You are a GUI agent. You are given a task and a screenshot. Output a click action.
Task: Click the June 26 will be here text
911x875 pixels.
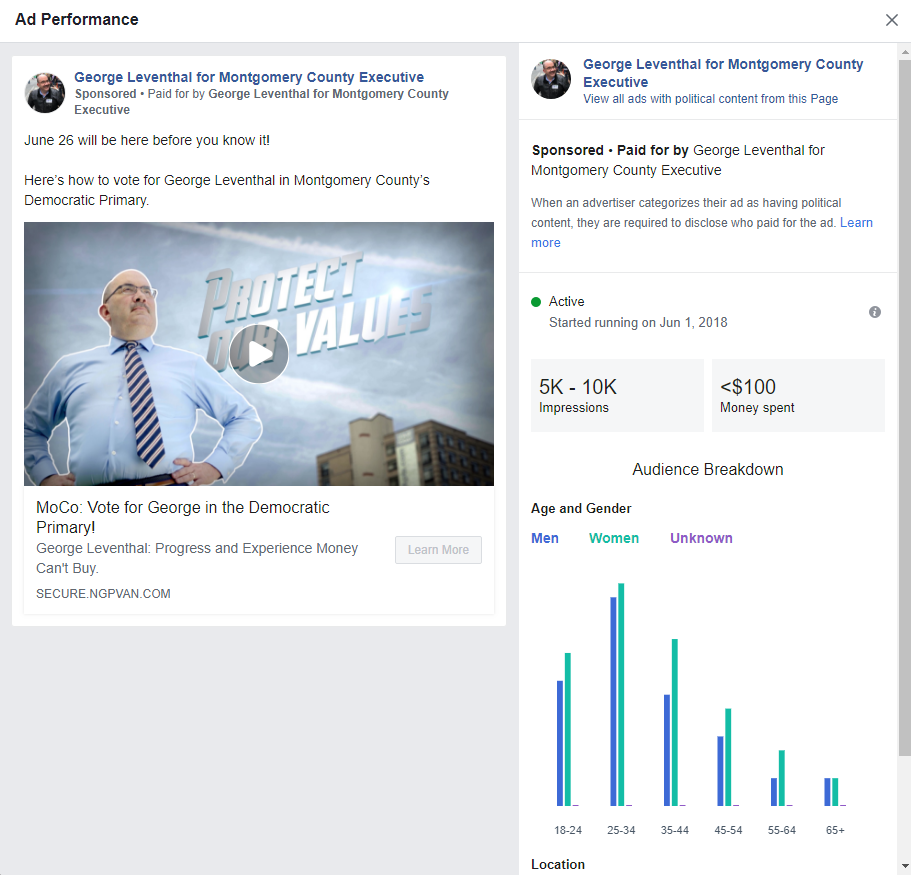[x=147, y=140]
